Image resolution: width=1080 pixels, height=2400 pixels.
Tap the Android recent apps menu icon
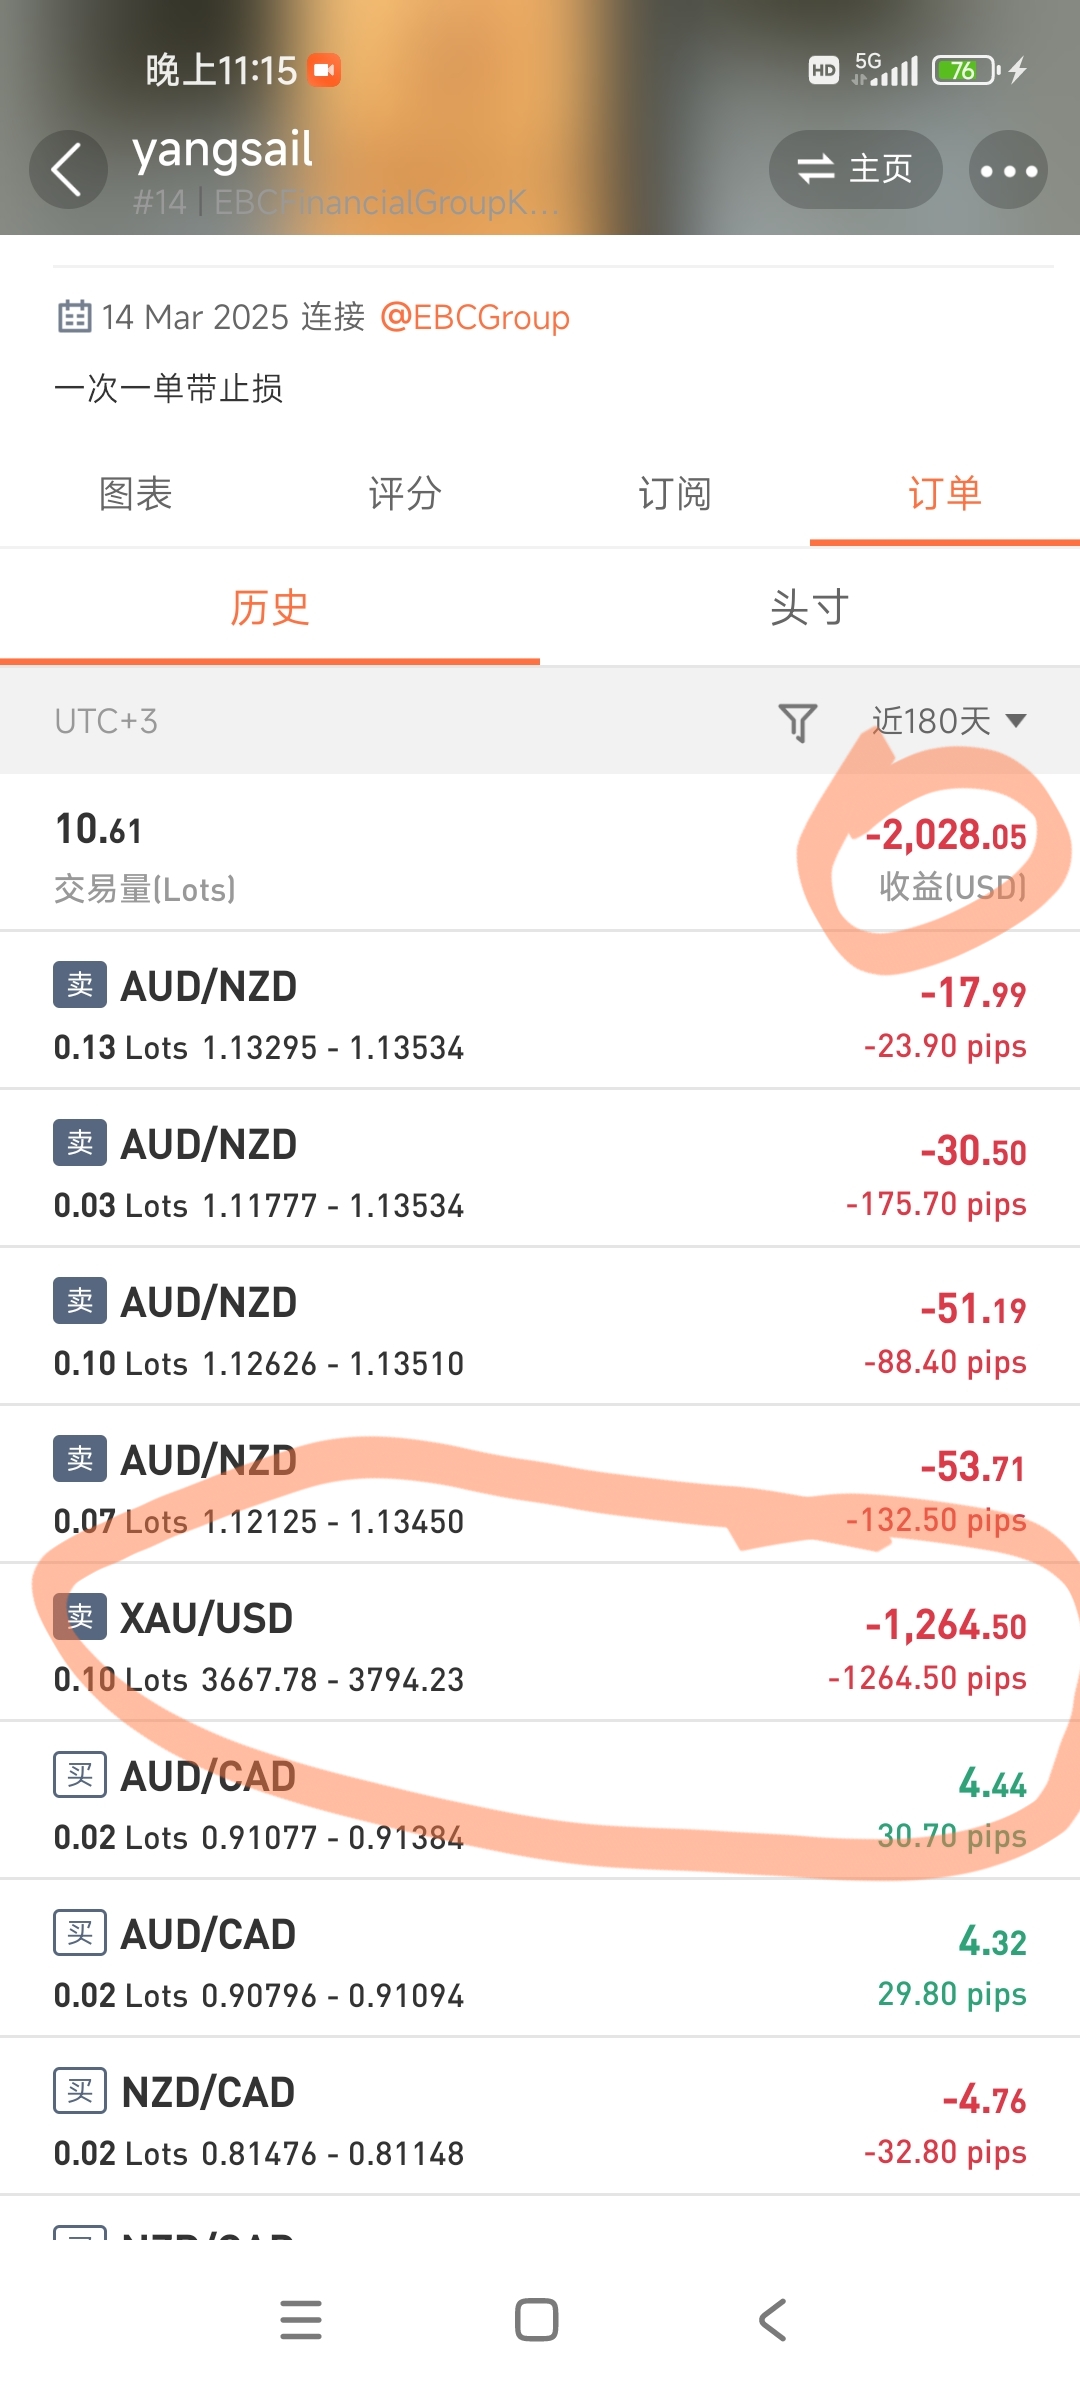click(301, 2320)
